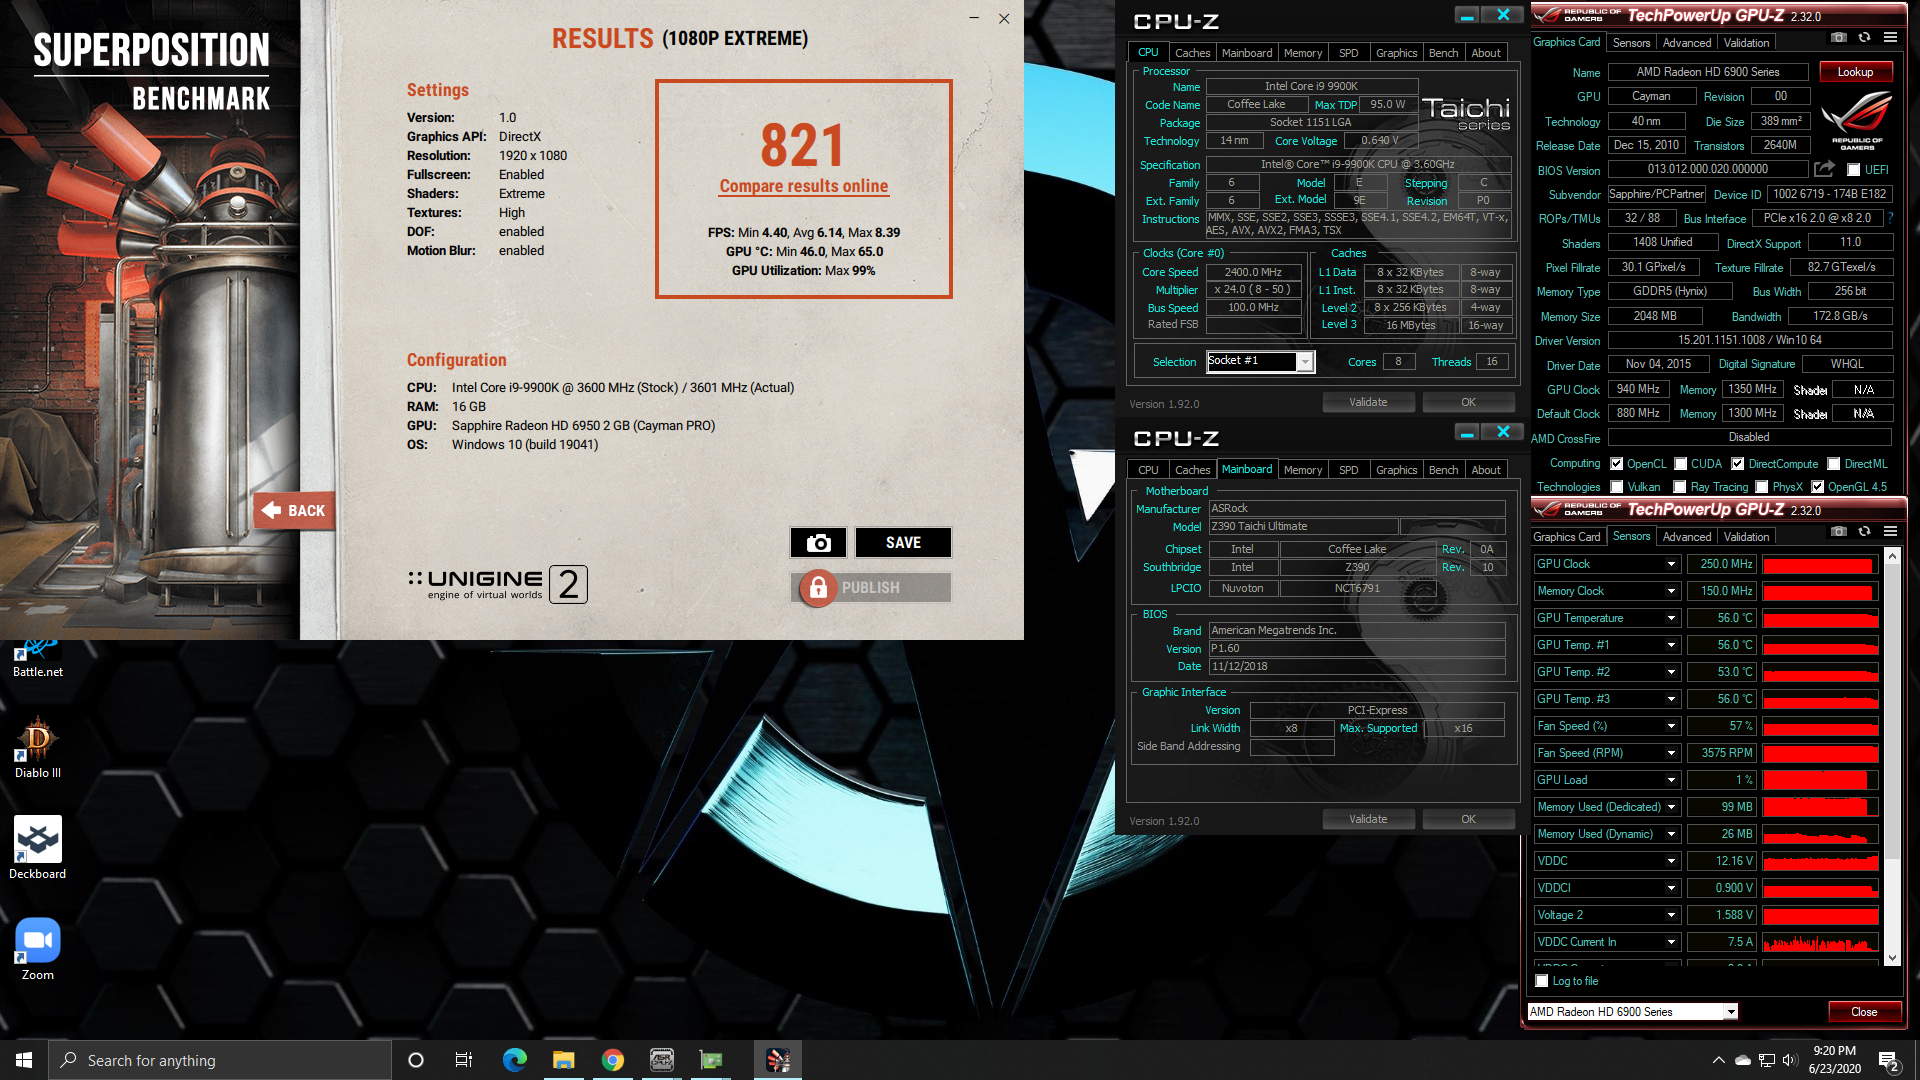Expand the Memory Used (Dedicated) sensor dropdown

(x=1671, y=807)
